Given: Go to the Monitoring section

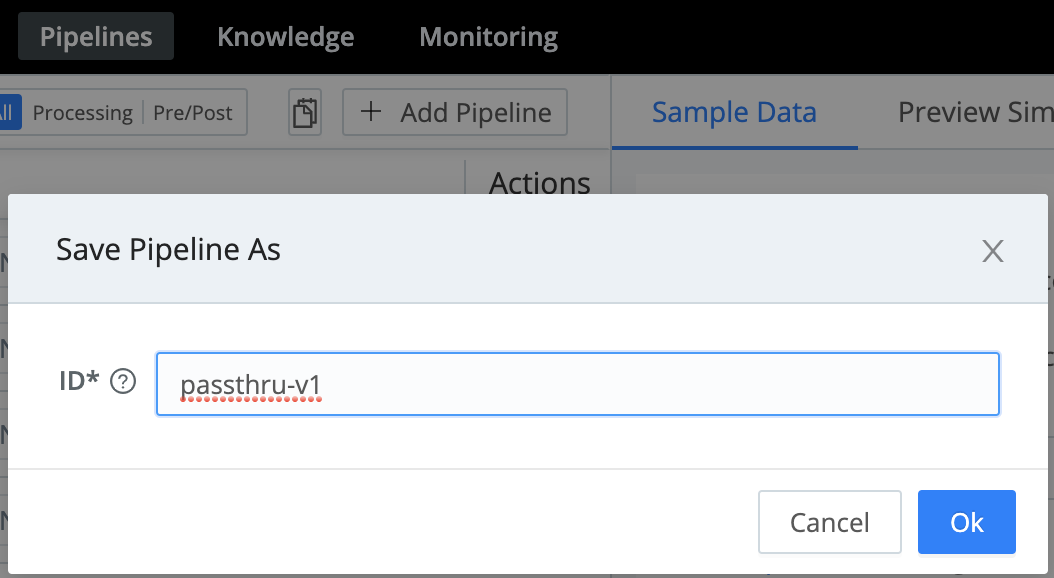Looking at the screenshot, I should (488, 37).
